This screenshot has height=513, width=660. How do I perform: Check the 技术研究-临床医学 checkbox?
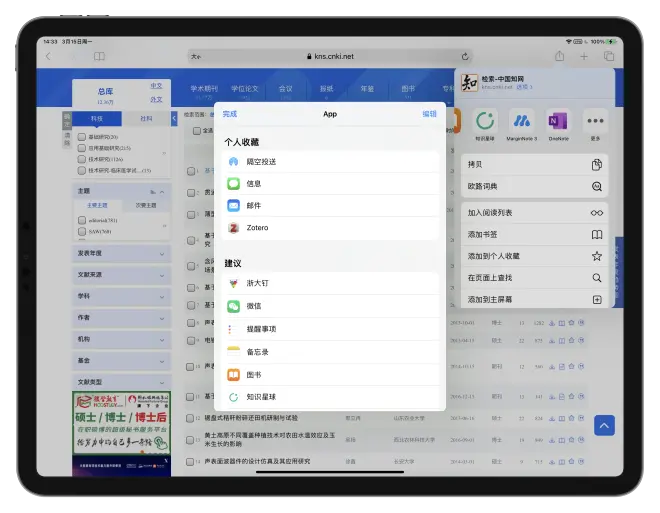(x=82, y=170)
